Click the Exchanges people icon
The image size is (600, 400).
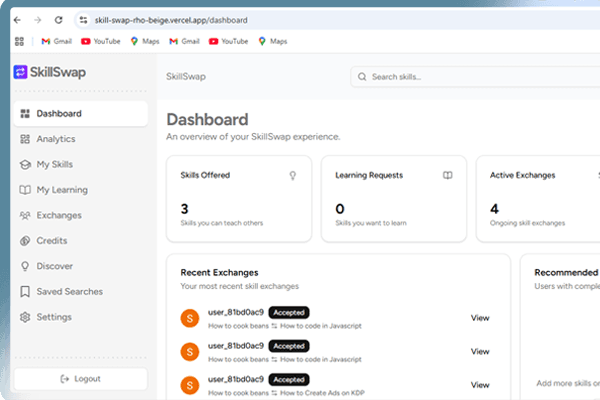25,215
